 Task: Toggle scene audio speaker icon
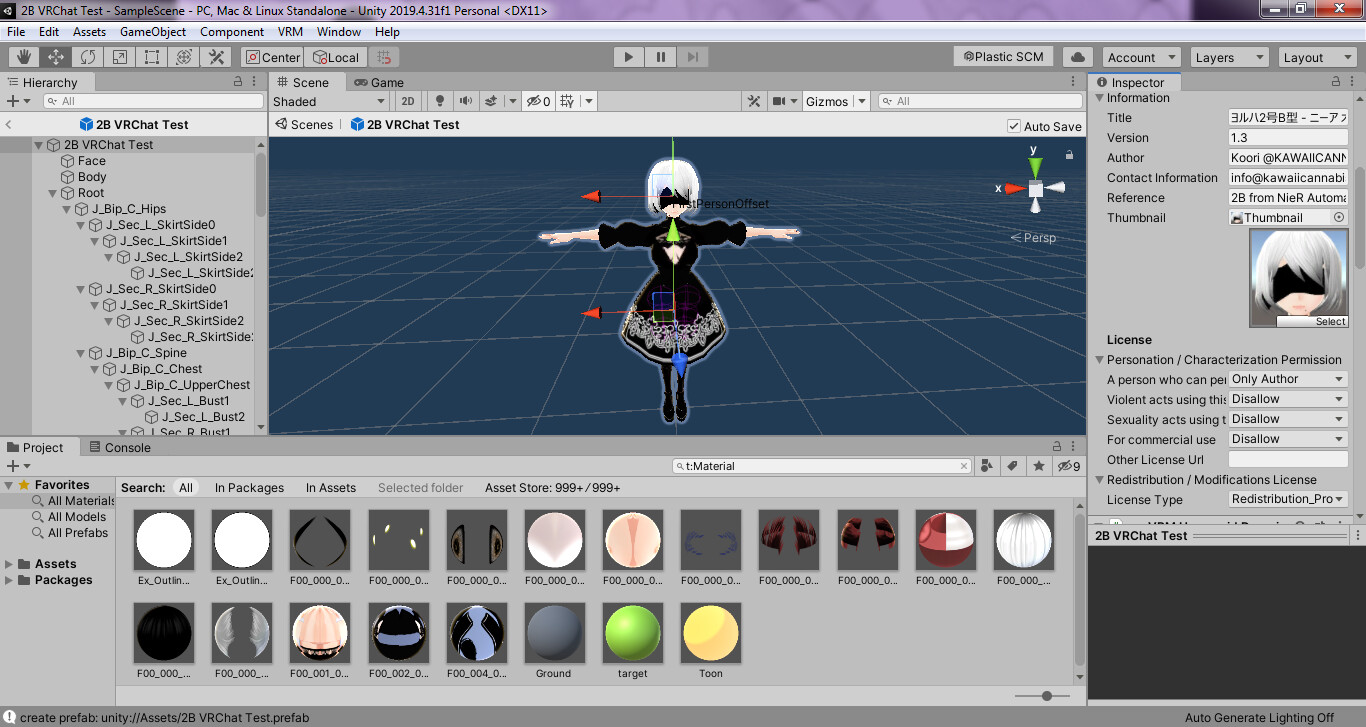tap(465, 101)
